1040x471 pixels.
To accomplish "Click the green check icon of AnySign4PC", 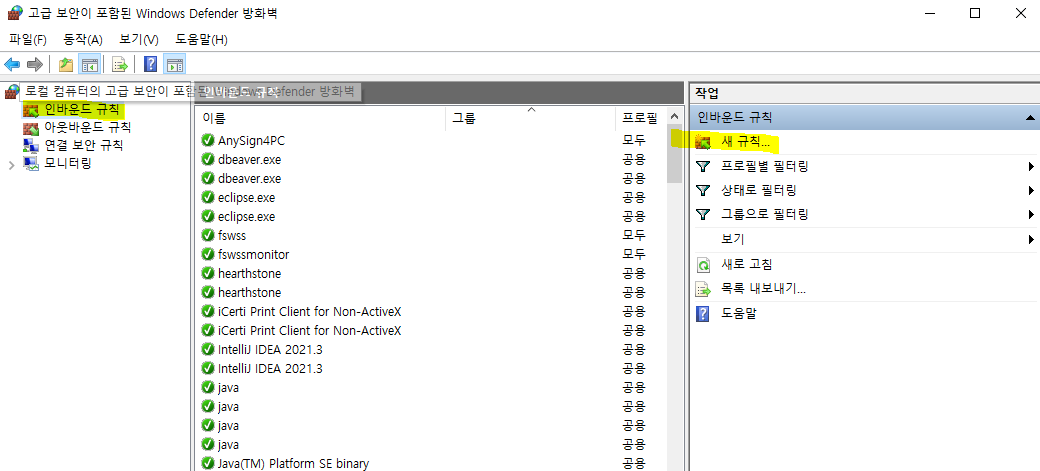I will coord(208,141).
